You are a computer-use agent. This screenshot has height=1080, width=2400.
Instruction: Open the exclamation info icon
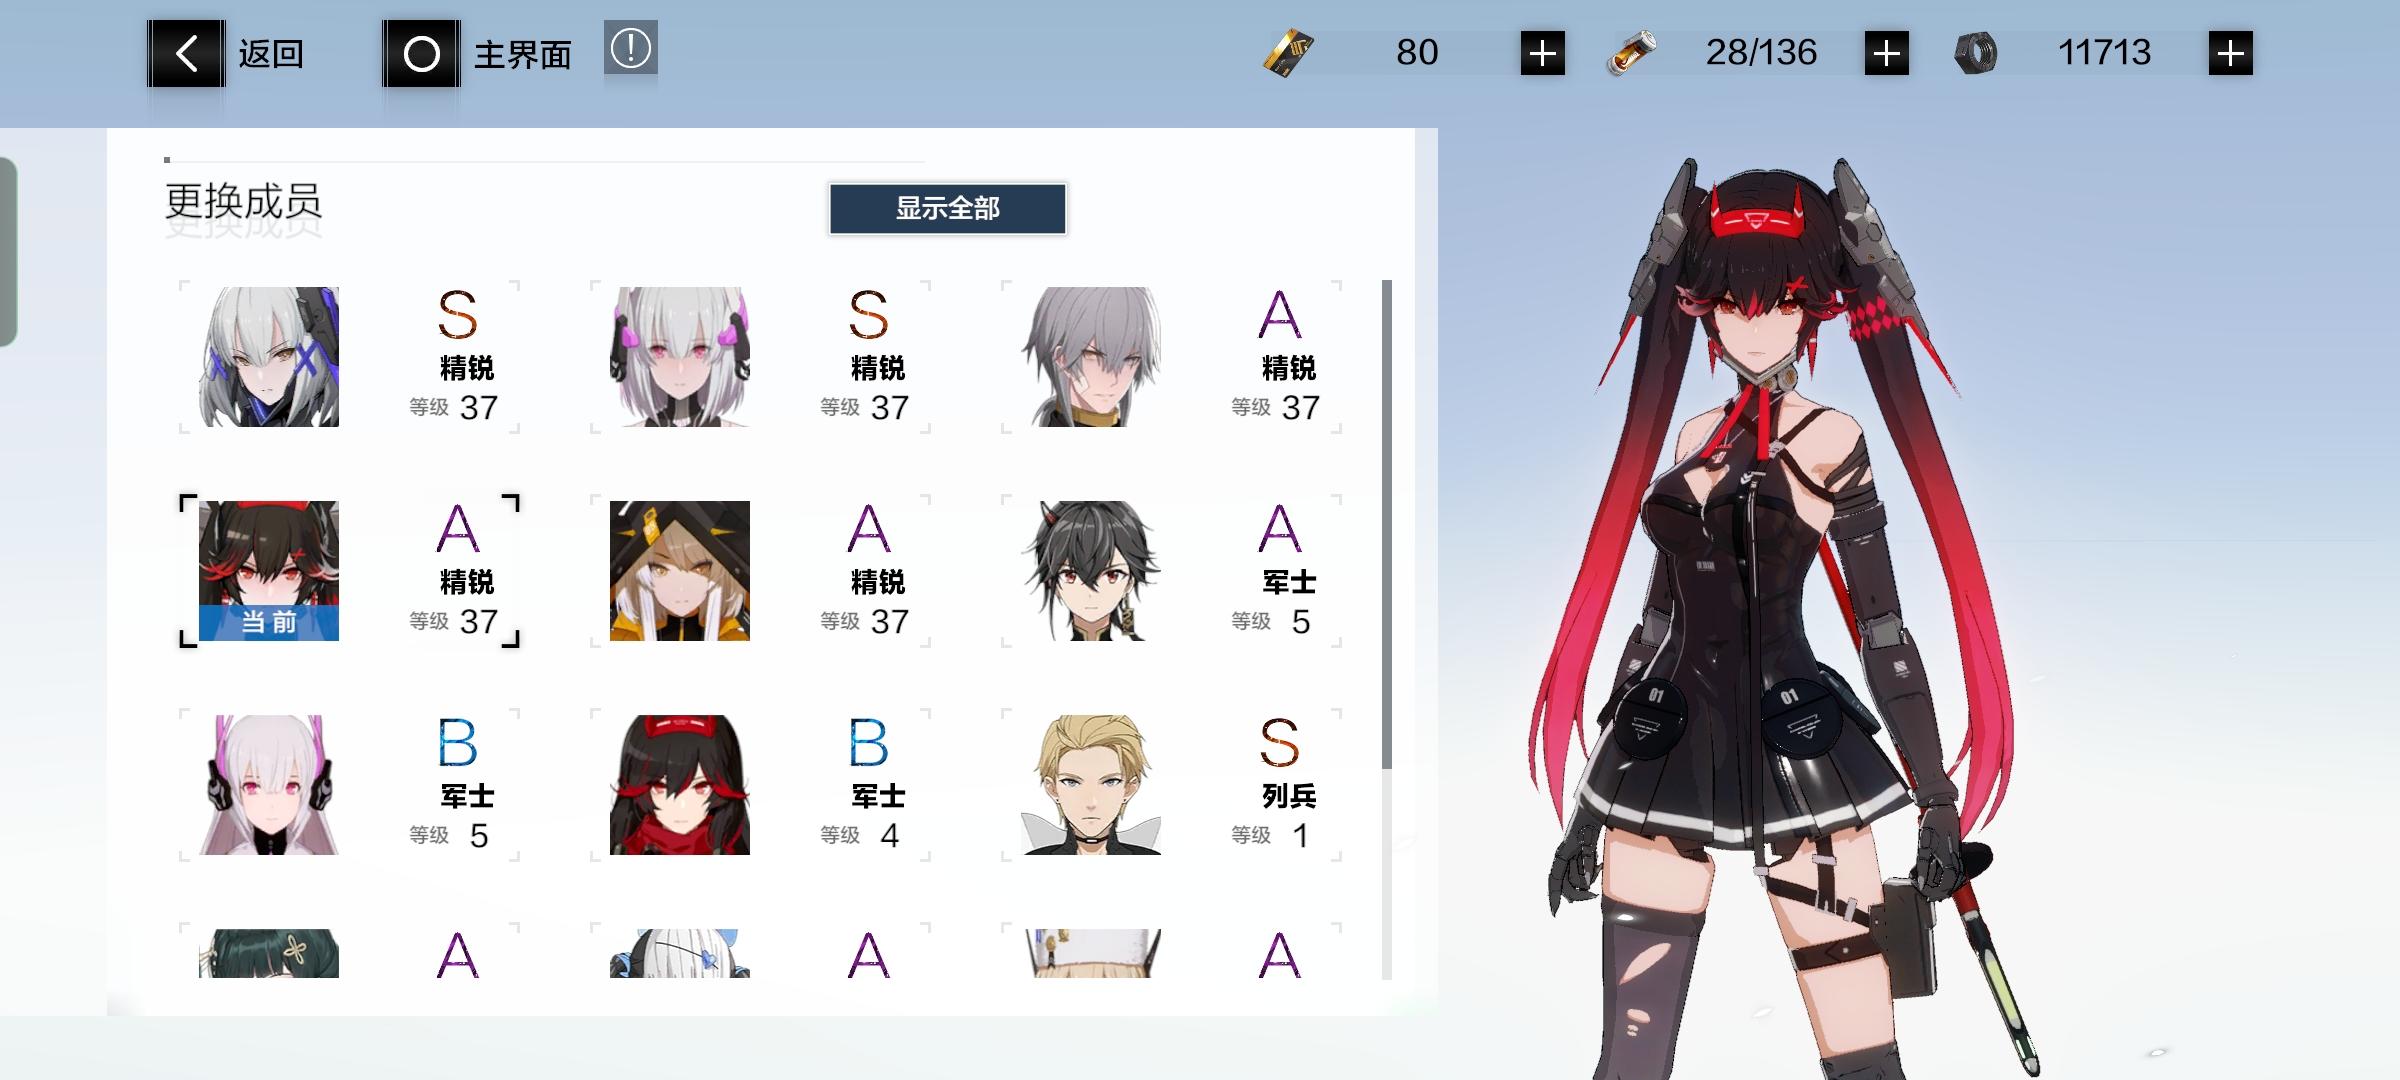coord(630,47)
